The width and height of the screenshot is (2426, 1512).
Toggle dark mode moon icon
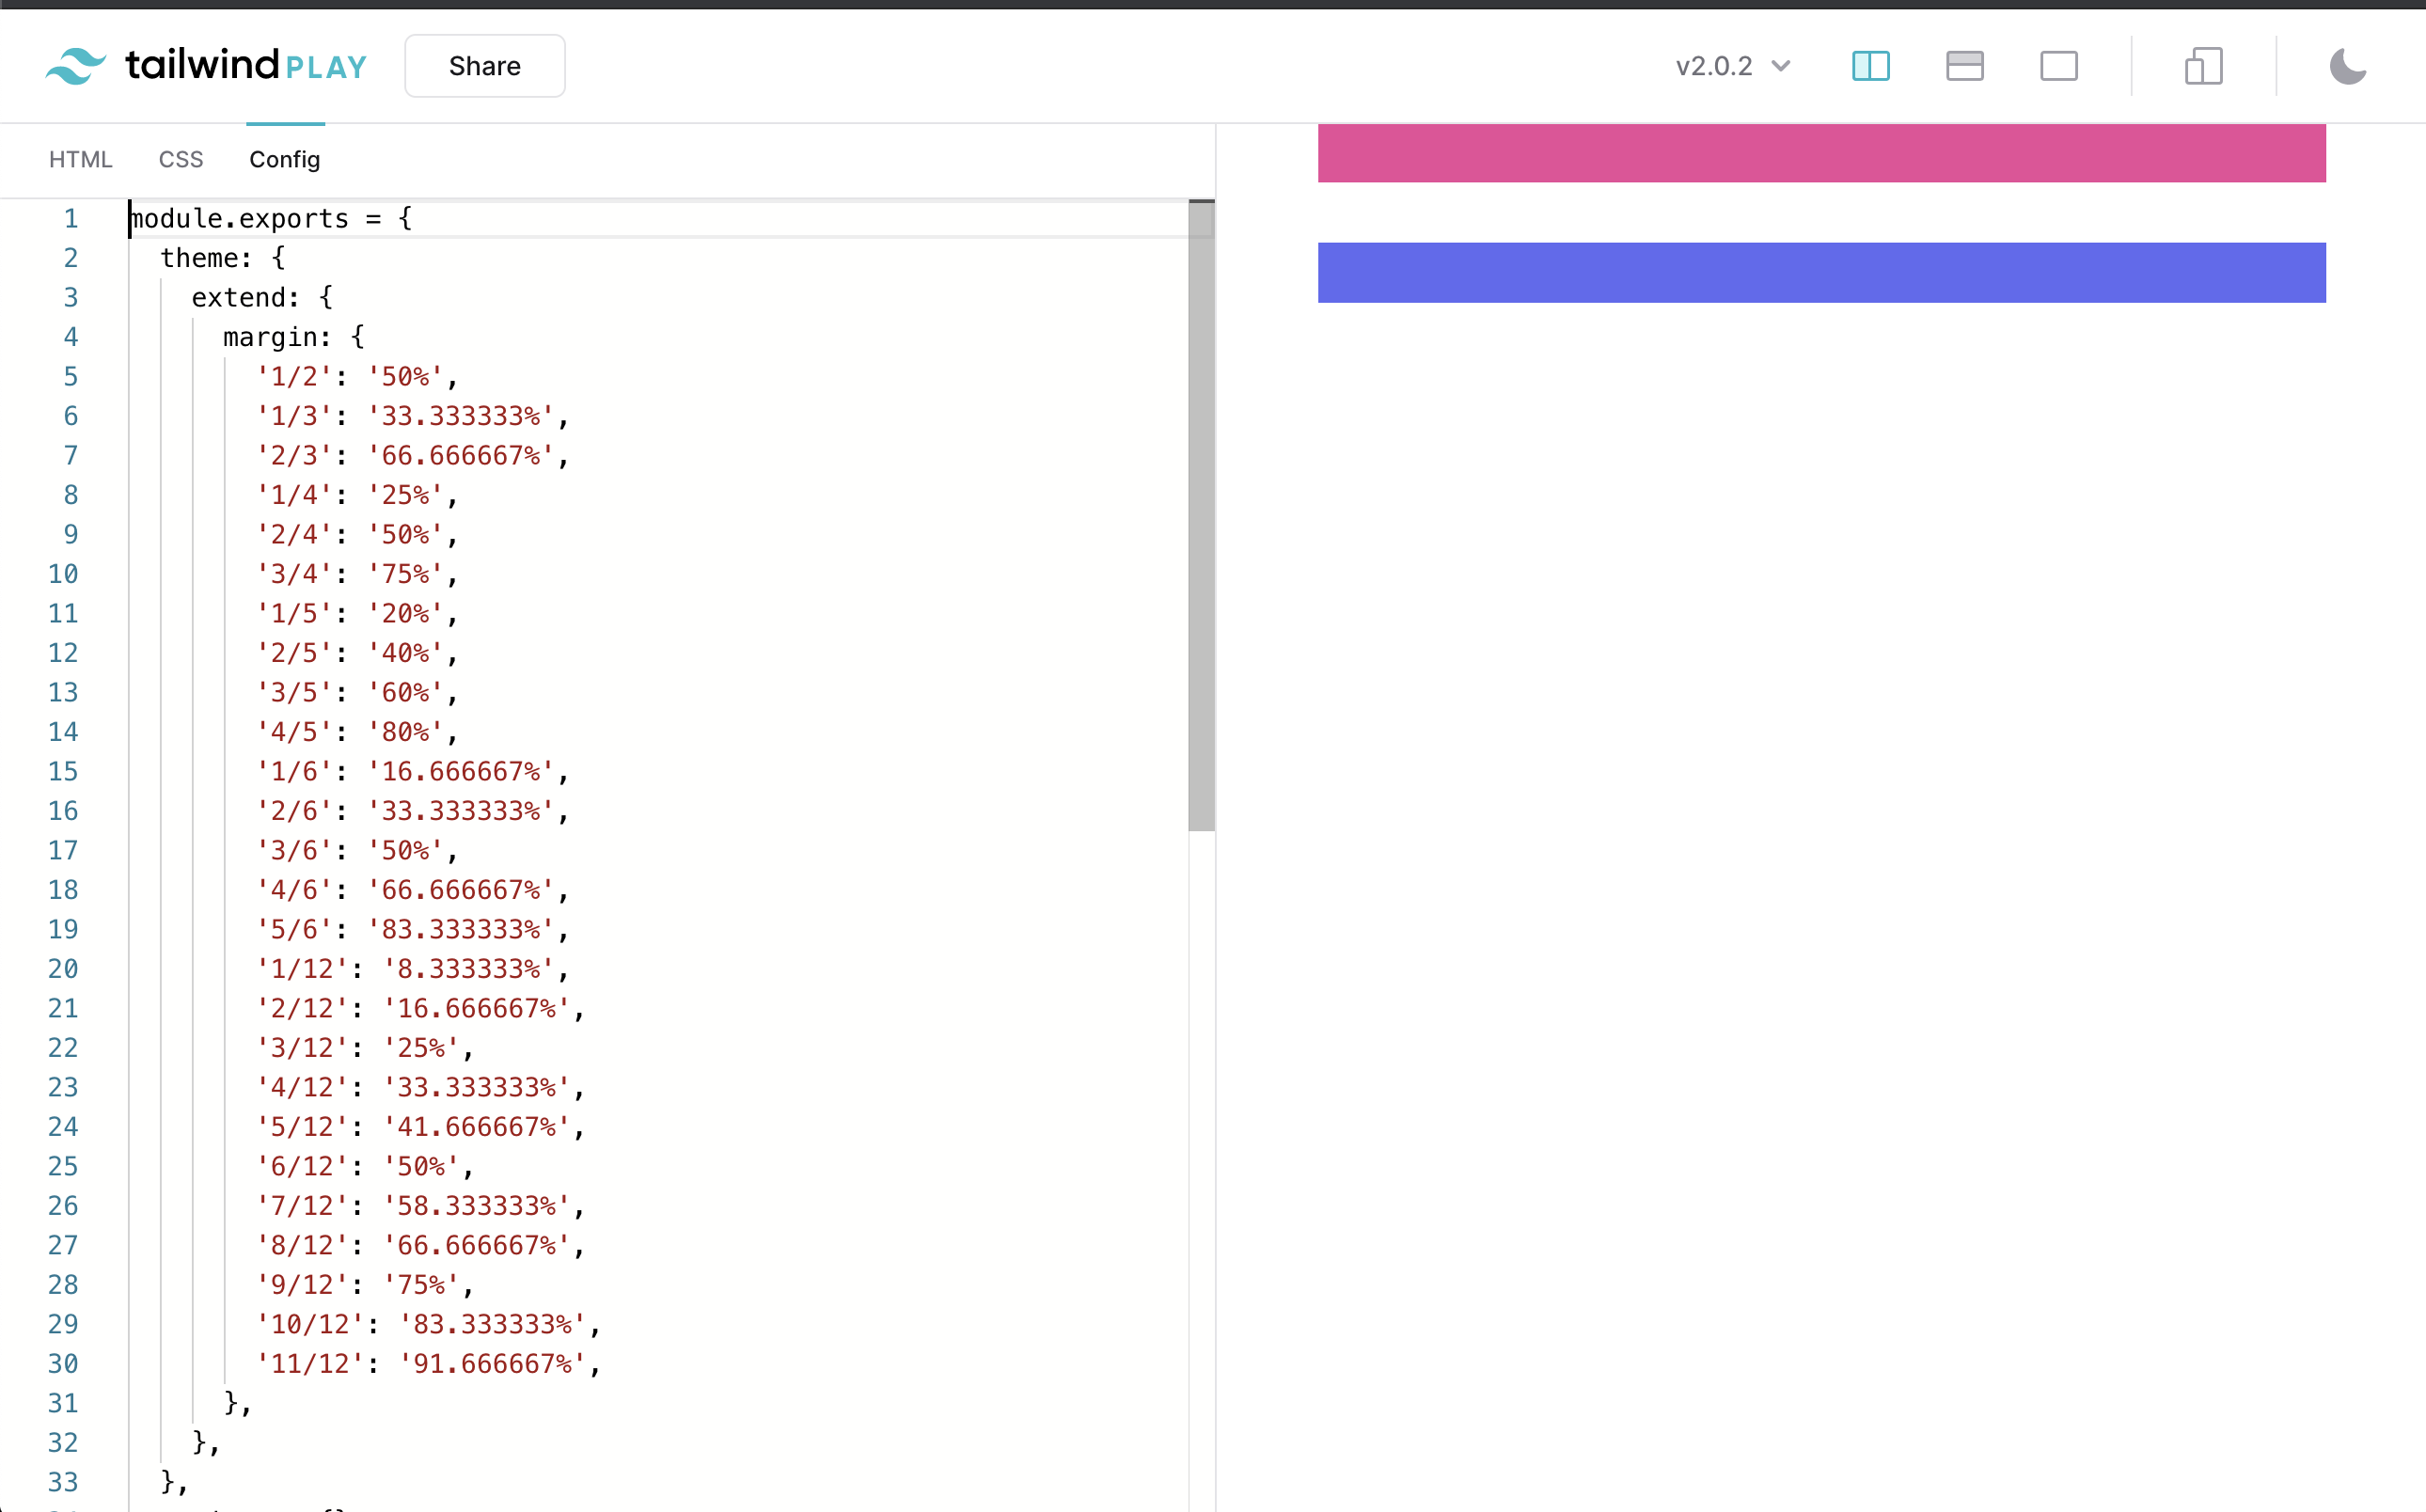pyautogui.click(x=2347, y=66)
